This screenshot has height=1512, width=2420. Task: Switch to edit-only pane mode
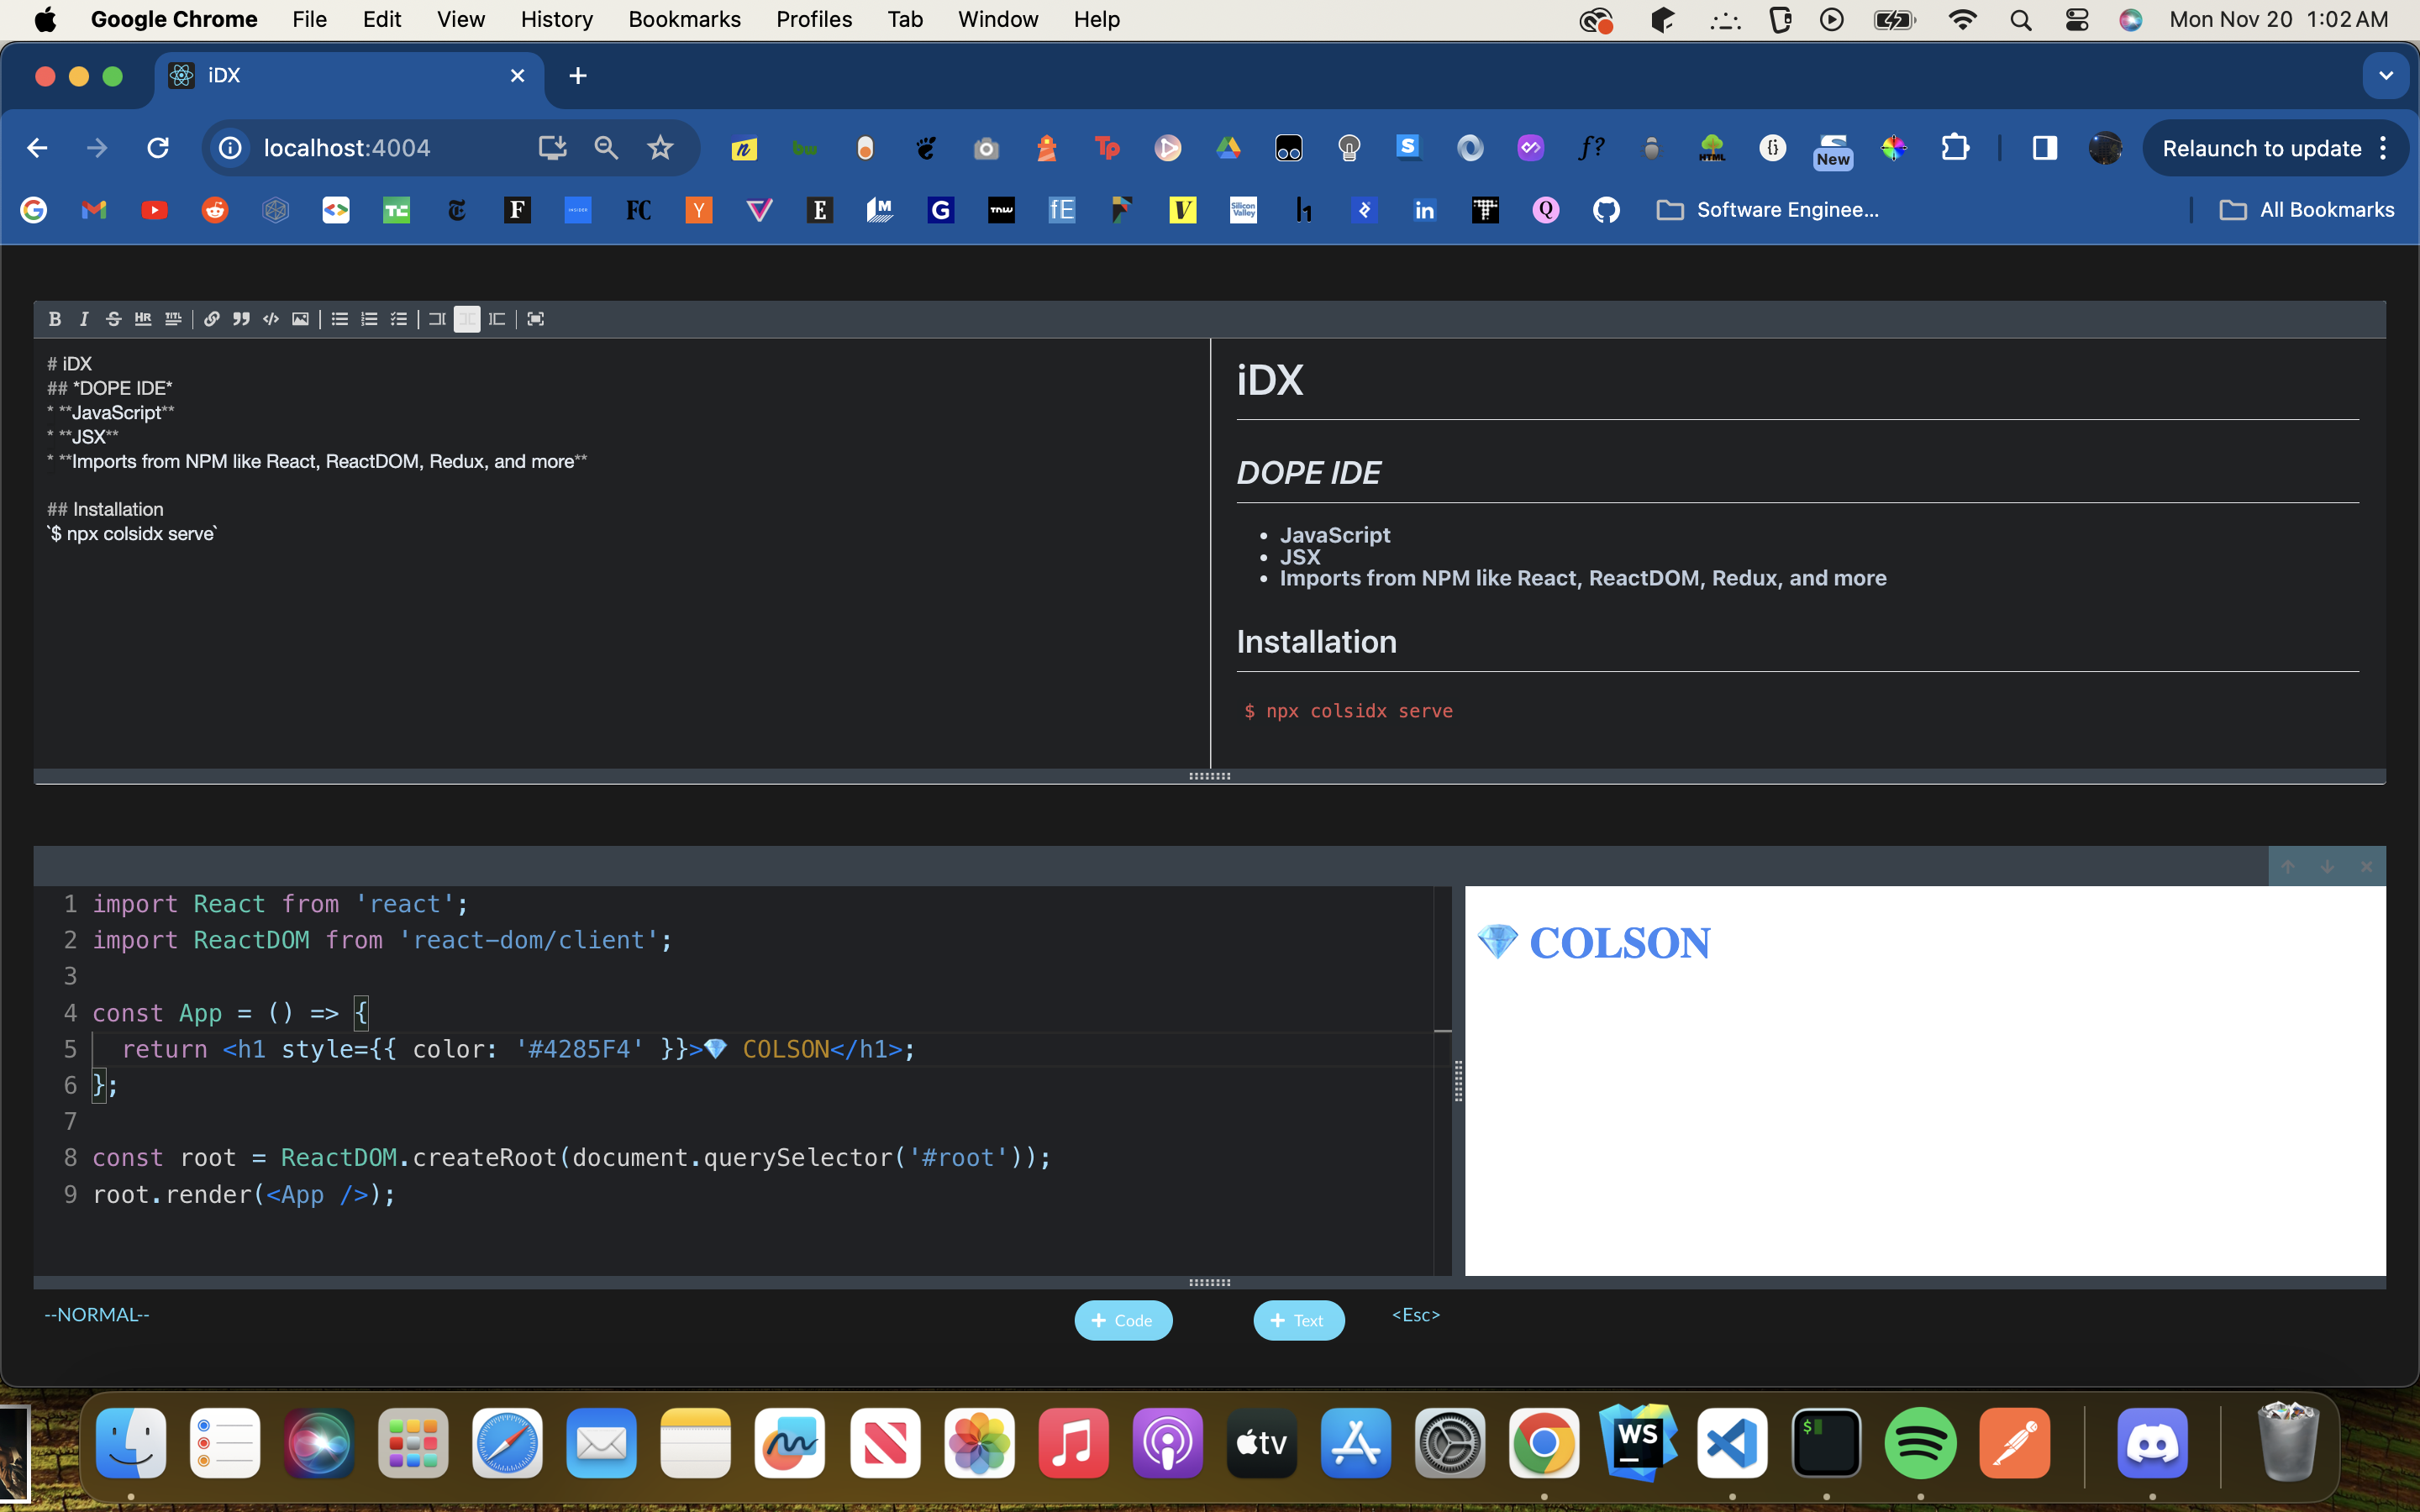[437, 319]
